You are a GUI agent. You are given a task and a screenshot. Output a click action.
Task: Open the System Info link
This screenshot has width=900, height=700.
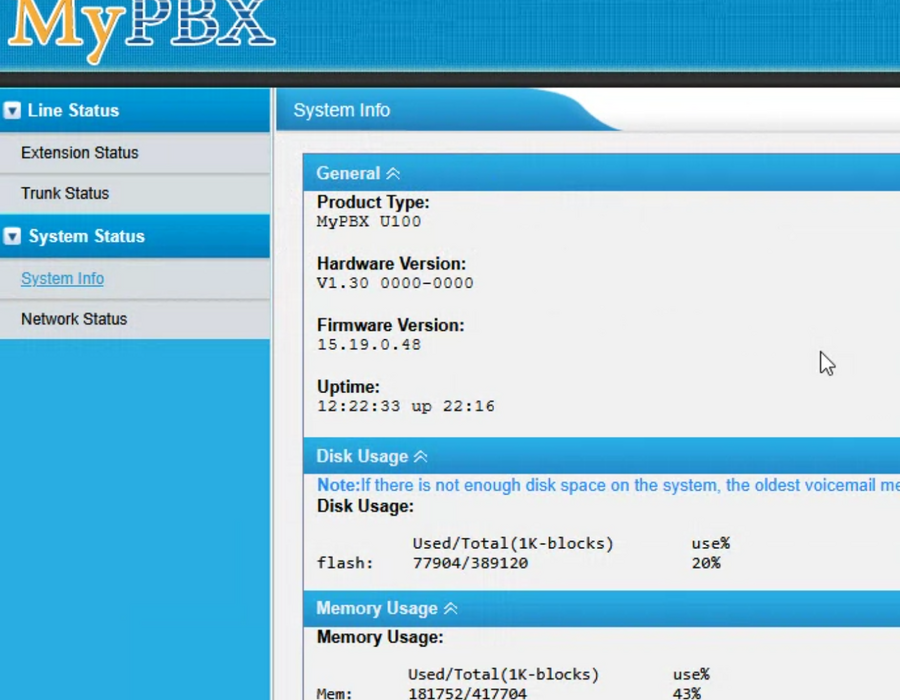click(x=63, y=278)
